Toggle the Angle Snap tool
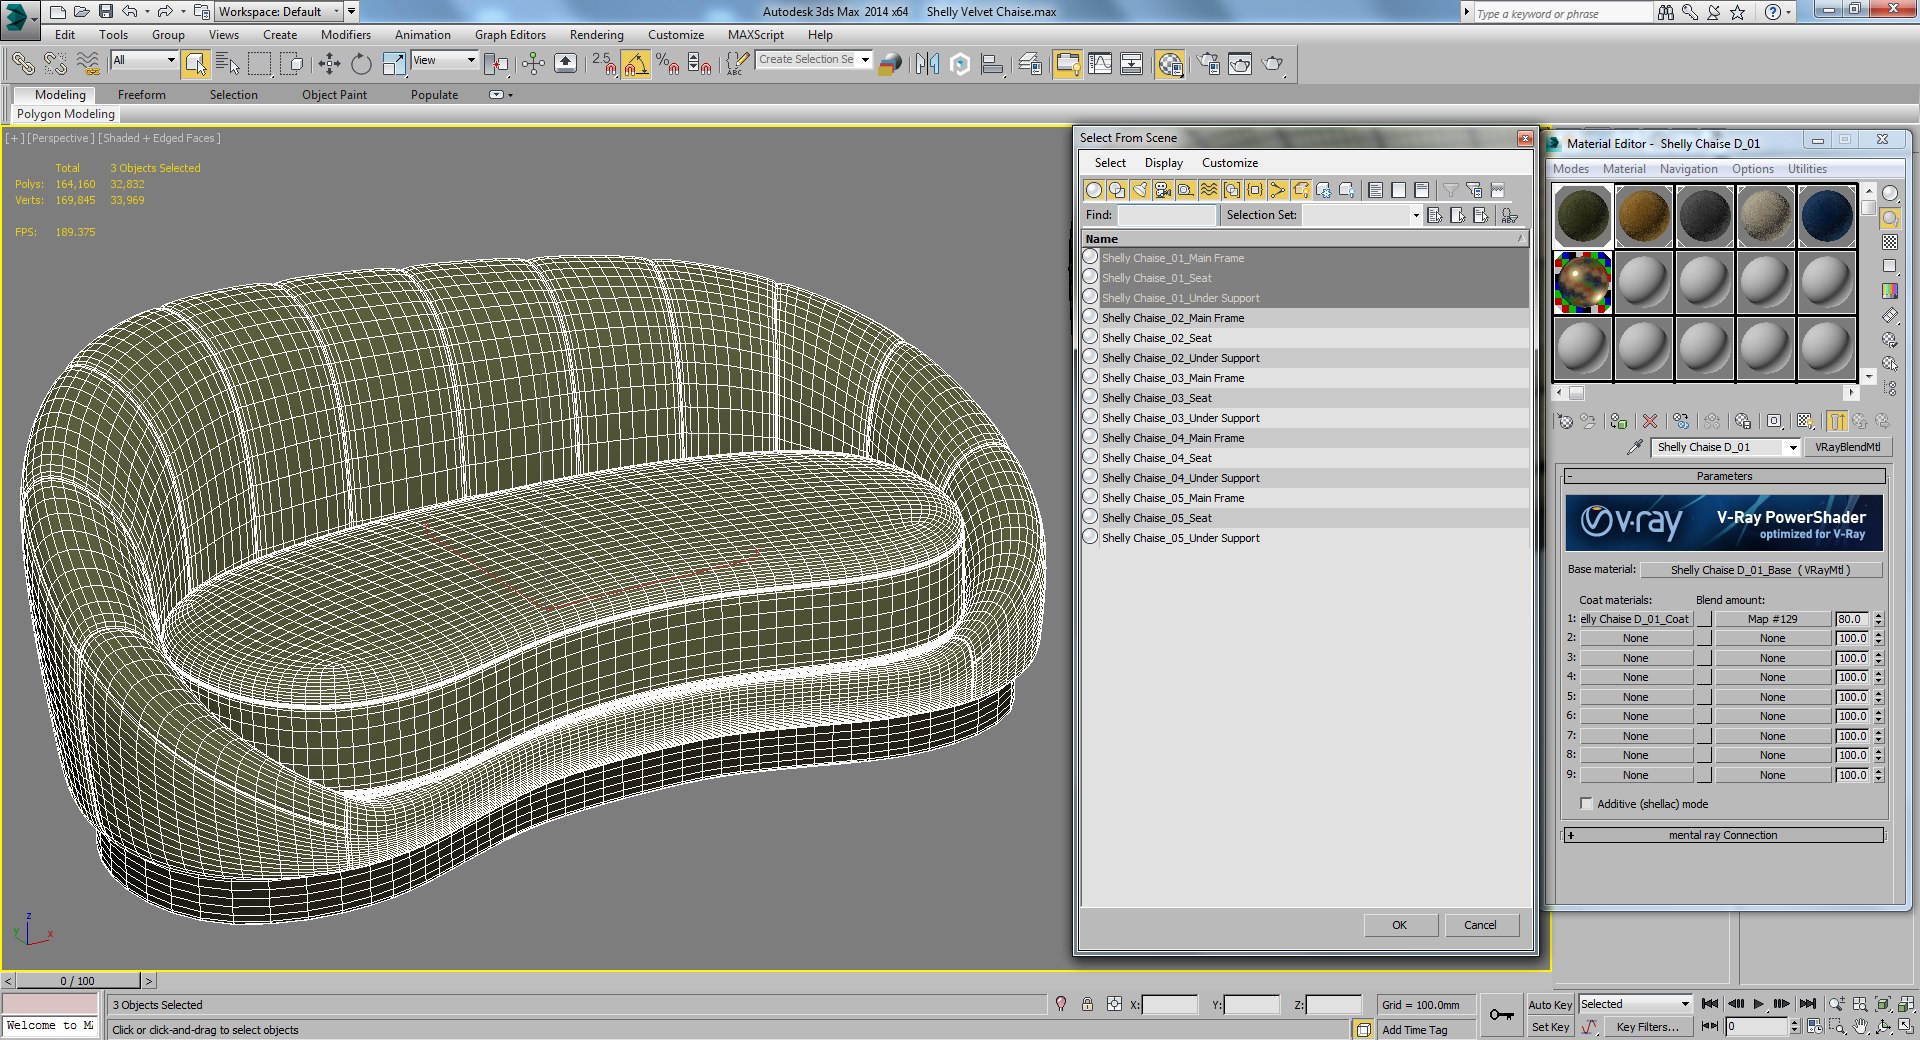 pyautogui.click(x=636, y=64)
